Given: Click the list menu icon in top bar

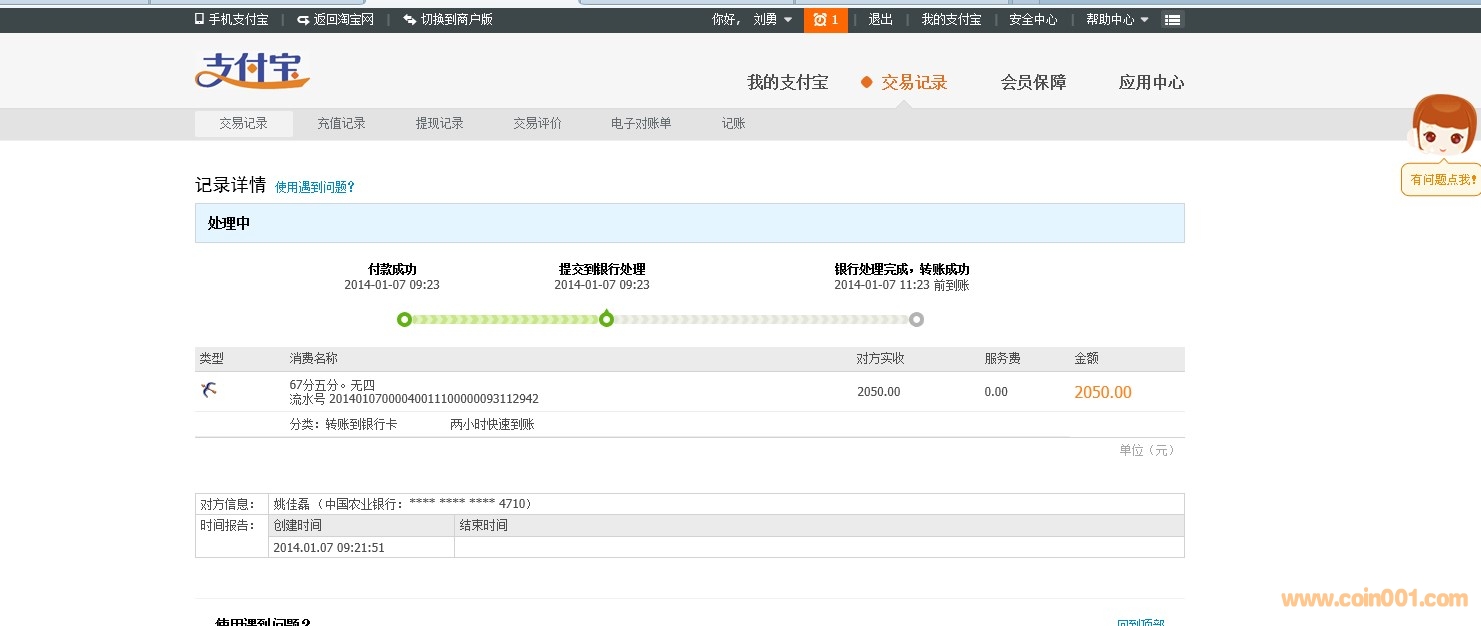Looking at the screenshot, I should click(1173, 20).
